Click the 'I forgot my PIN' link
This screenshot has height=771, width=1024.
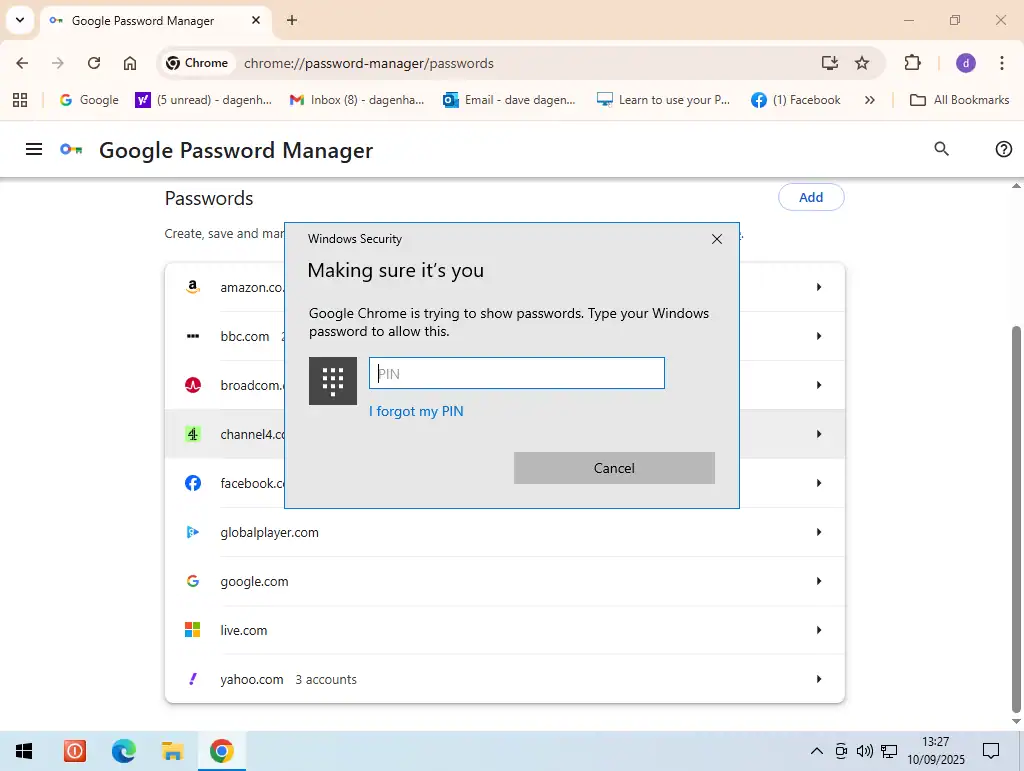coord(416,411)
